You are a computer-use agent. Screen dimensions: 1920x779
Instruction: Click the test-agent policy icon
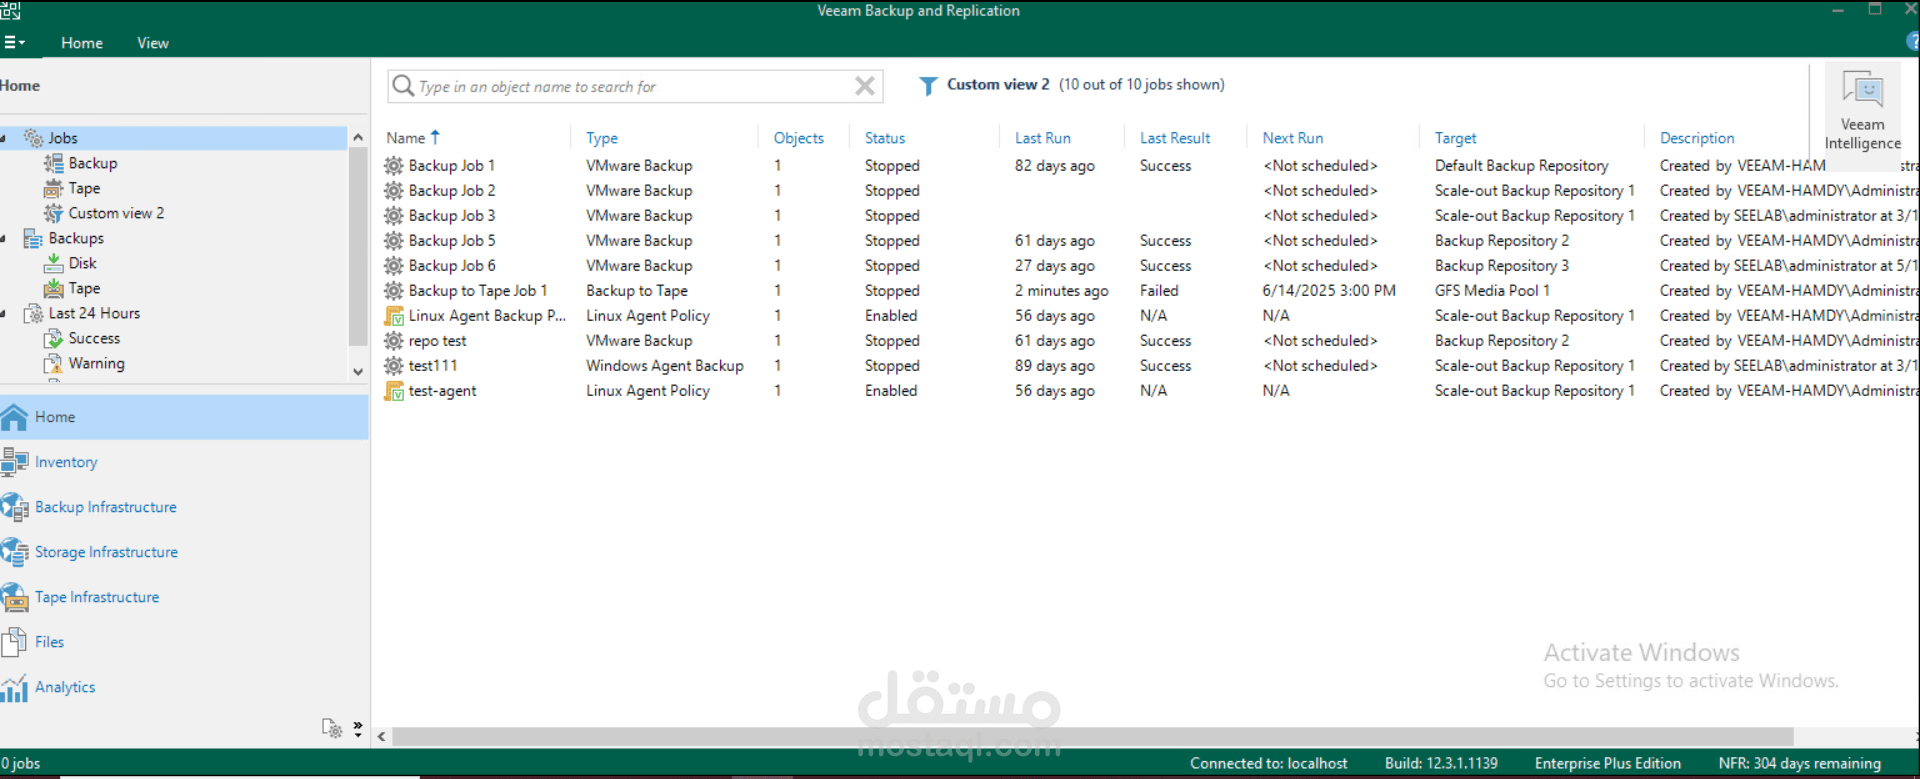(x=394, y=391)
